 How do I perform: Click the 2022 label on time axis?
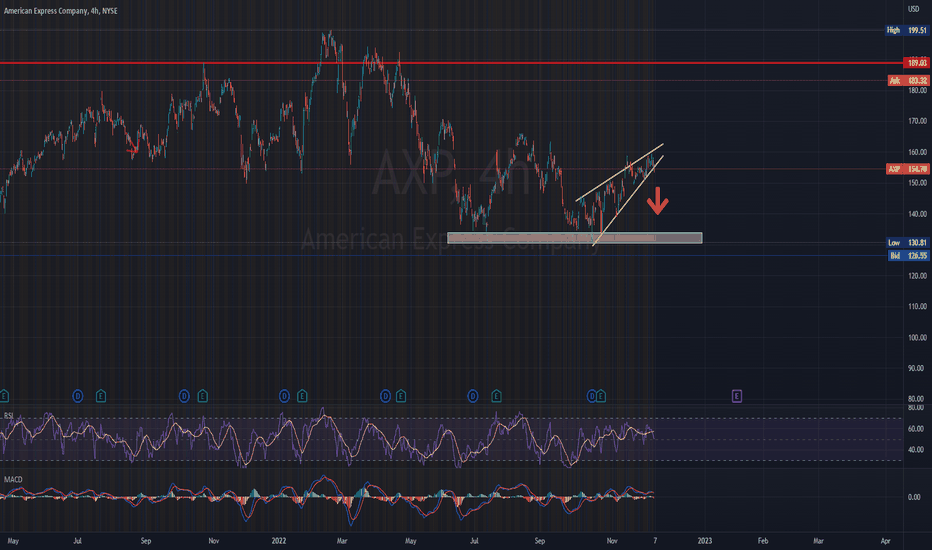(x=279, y=541)
